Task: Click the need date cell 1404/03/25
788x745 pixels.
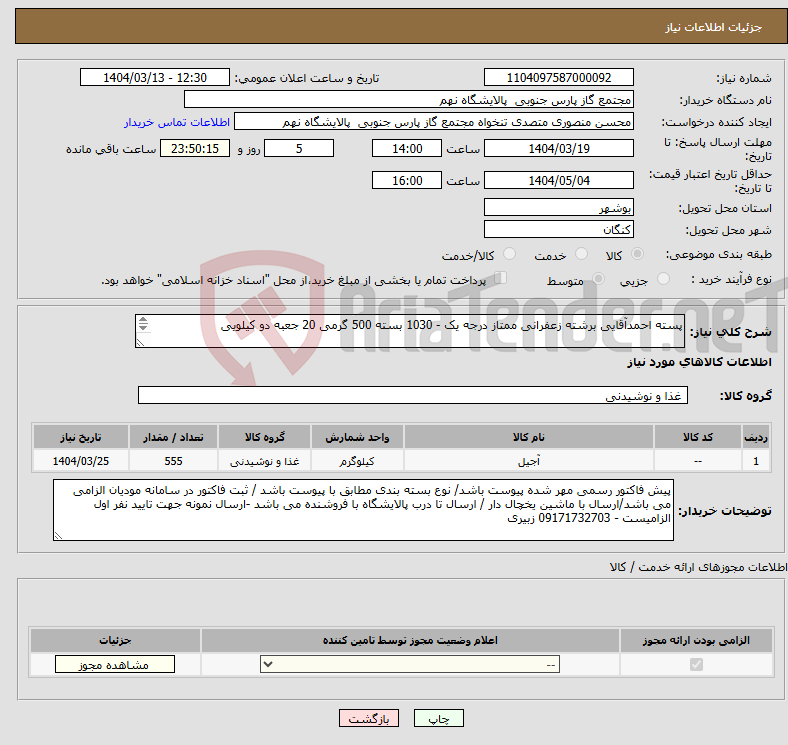Action: 81,460
